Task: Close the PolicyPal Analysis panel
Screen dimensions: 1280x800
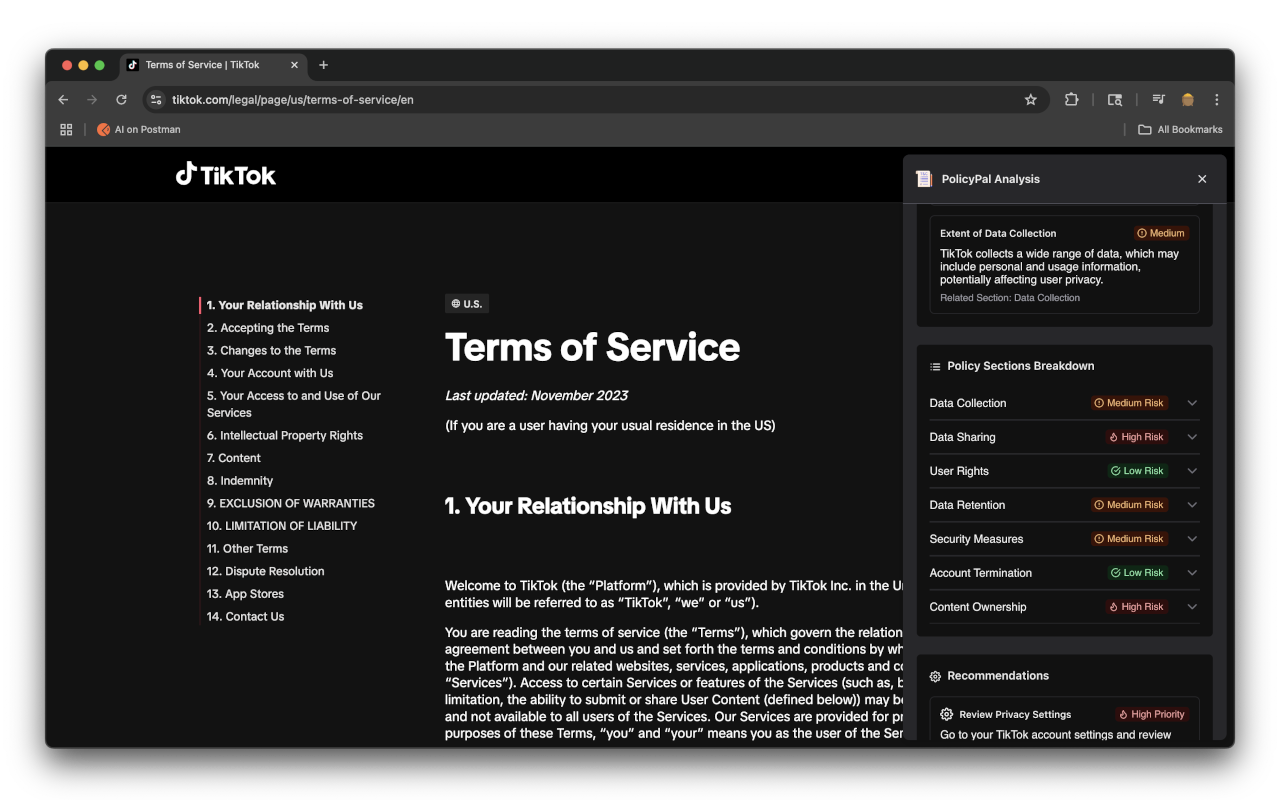Action: point(1202,179)
